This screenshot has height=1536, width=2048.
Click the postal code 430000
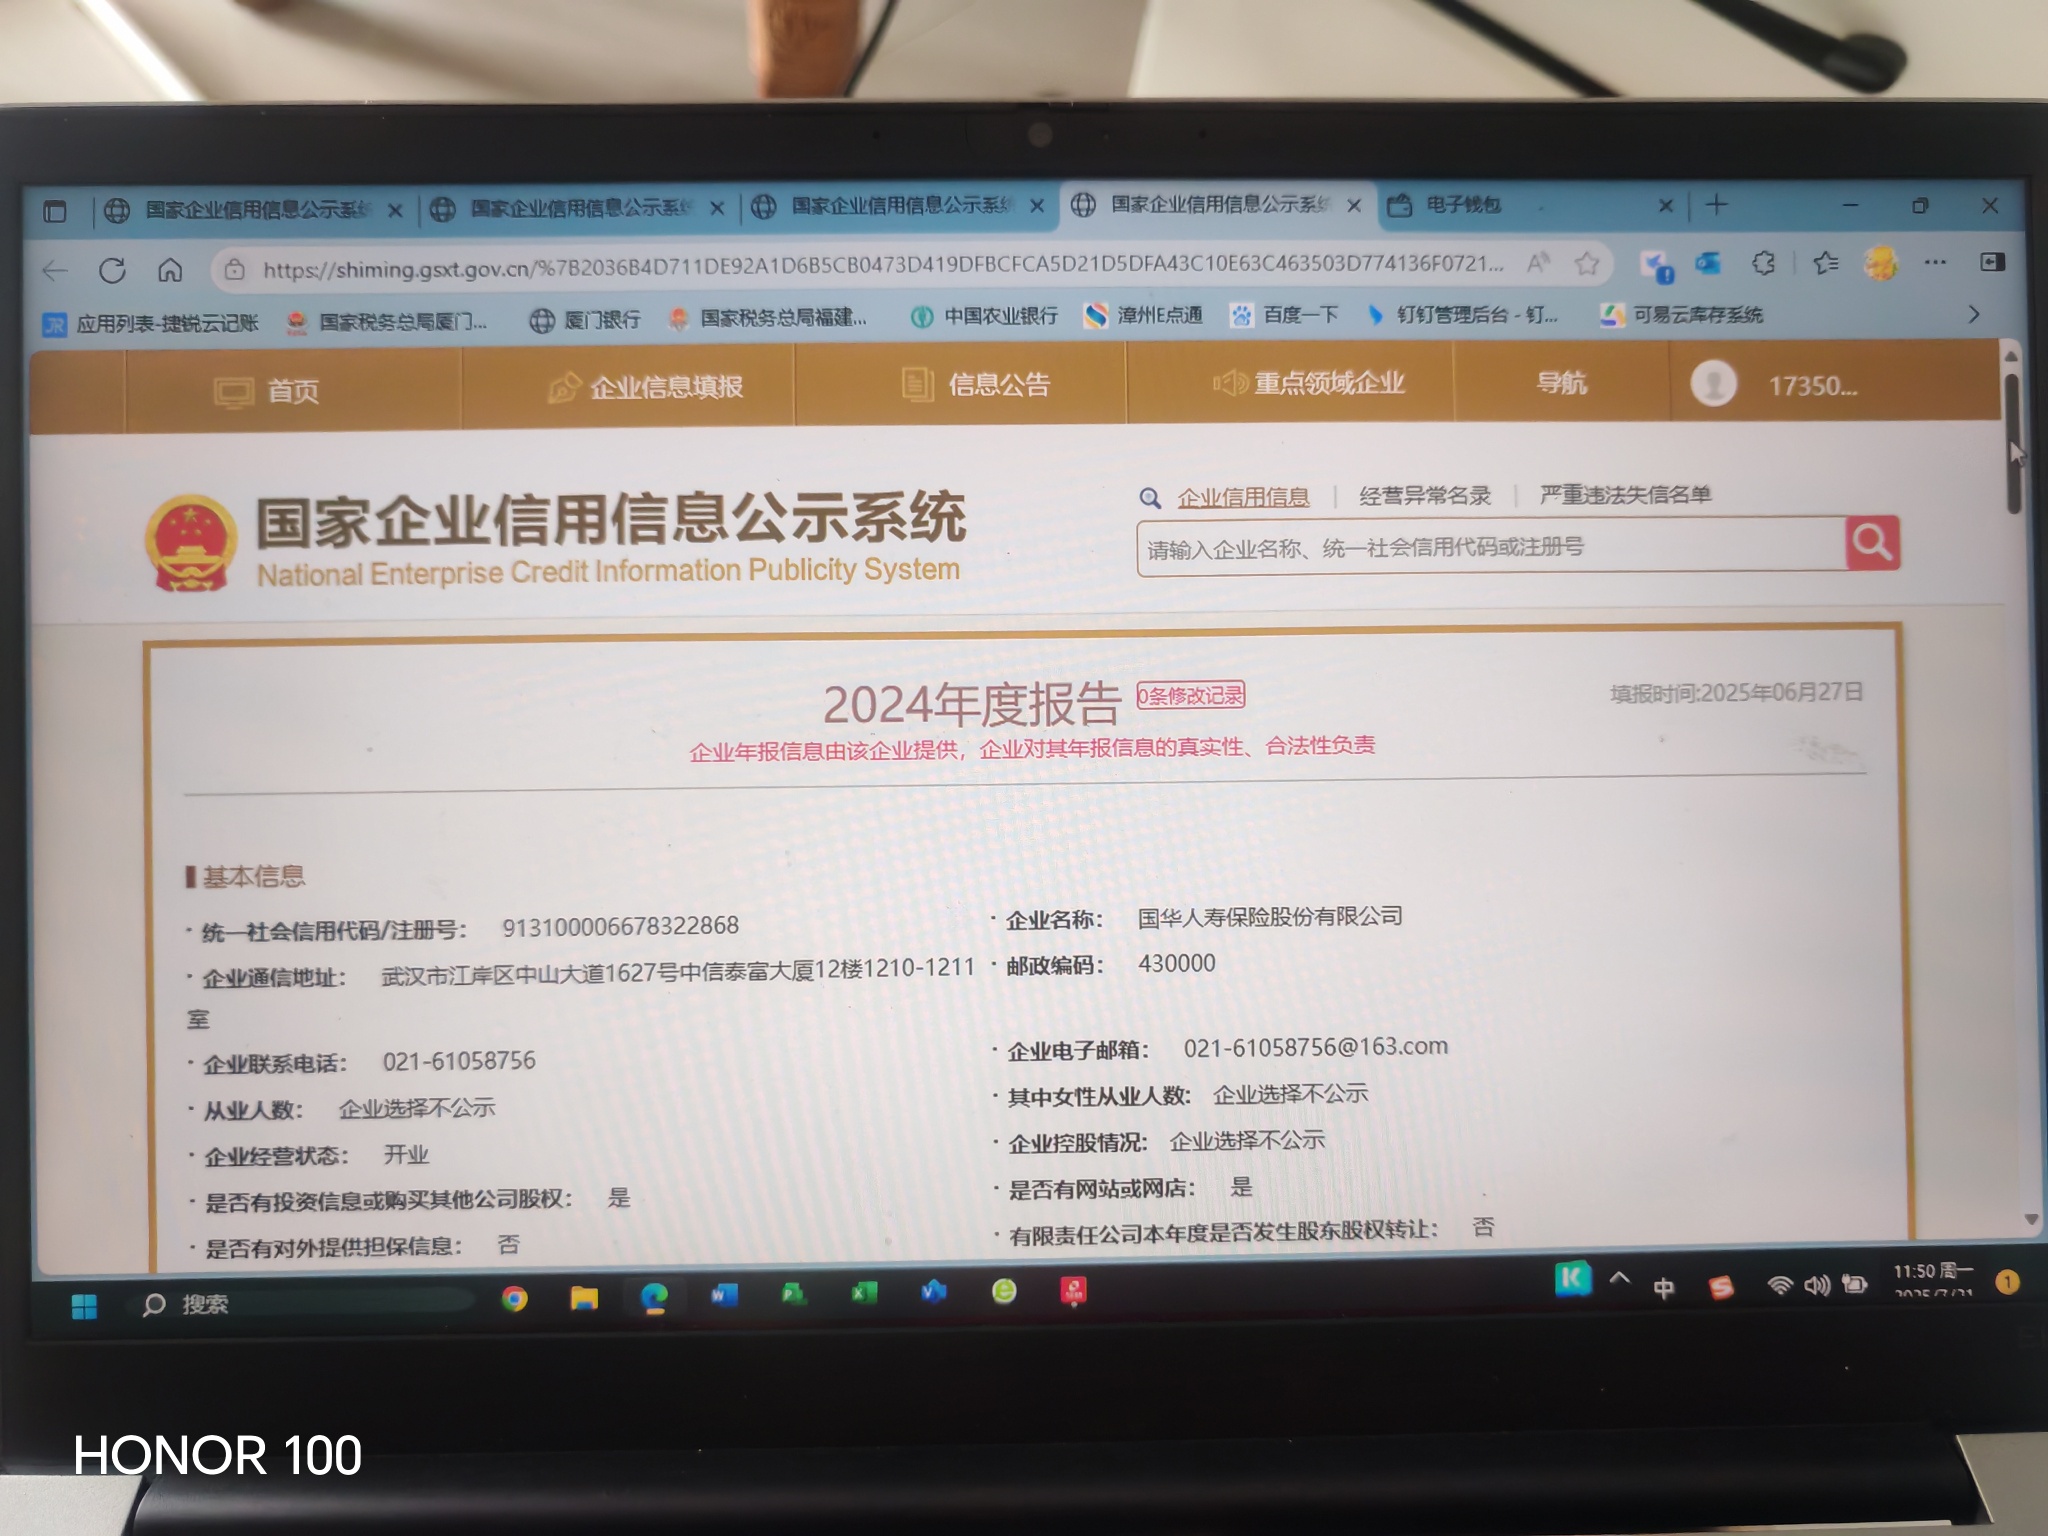(x=1177, y=963)
